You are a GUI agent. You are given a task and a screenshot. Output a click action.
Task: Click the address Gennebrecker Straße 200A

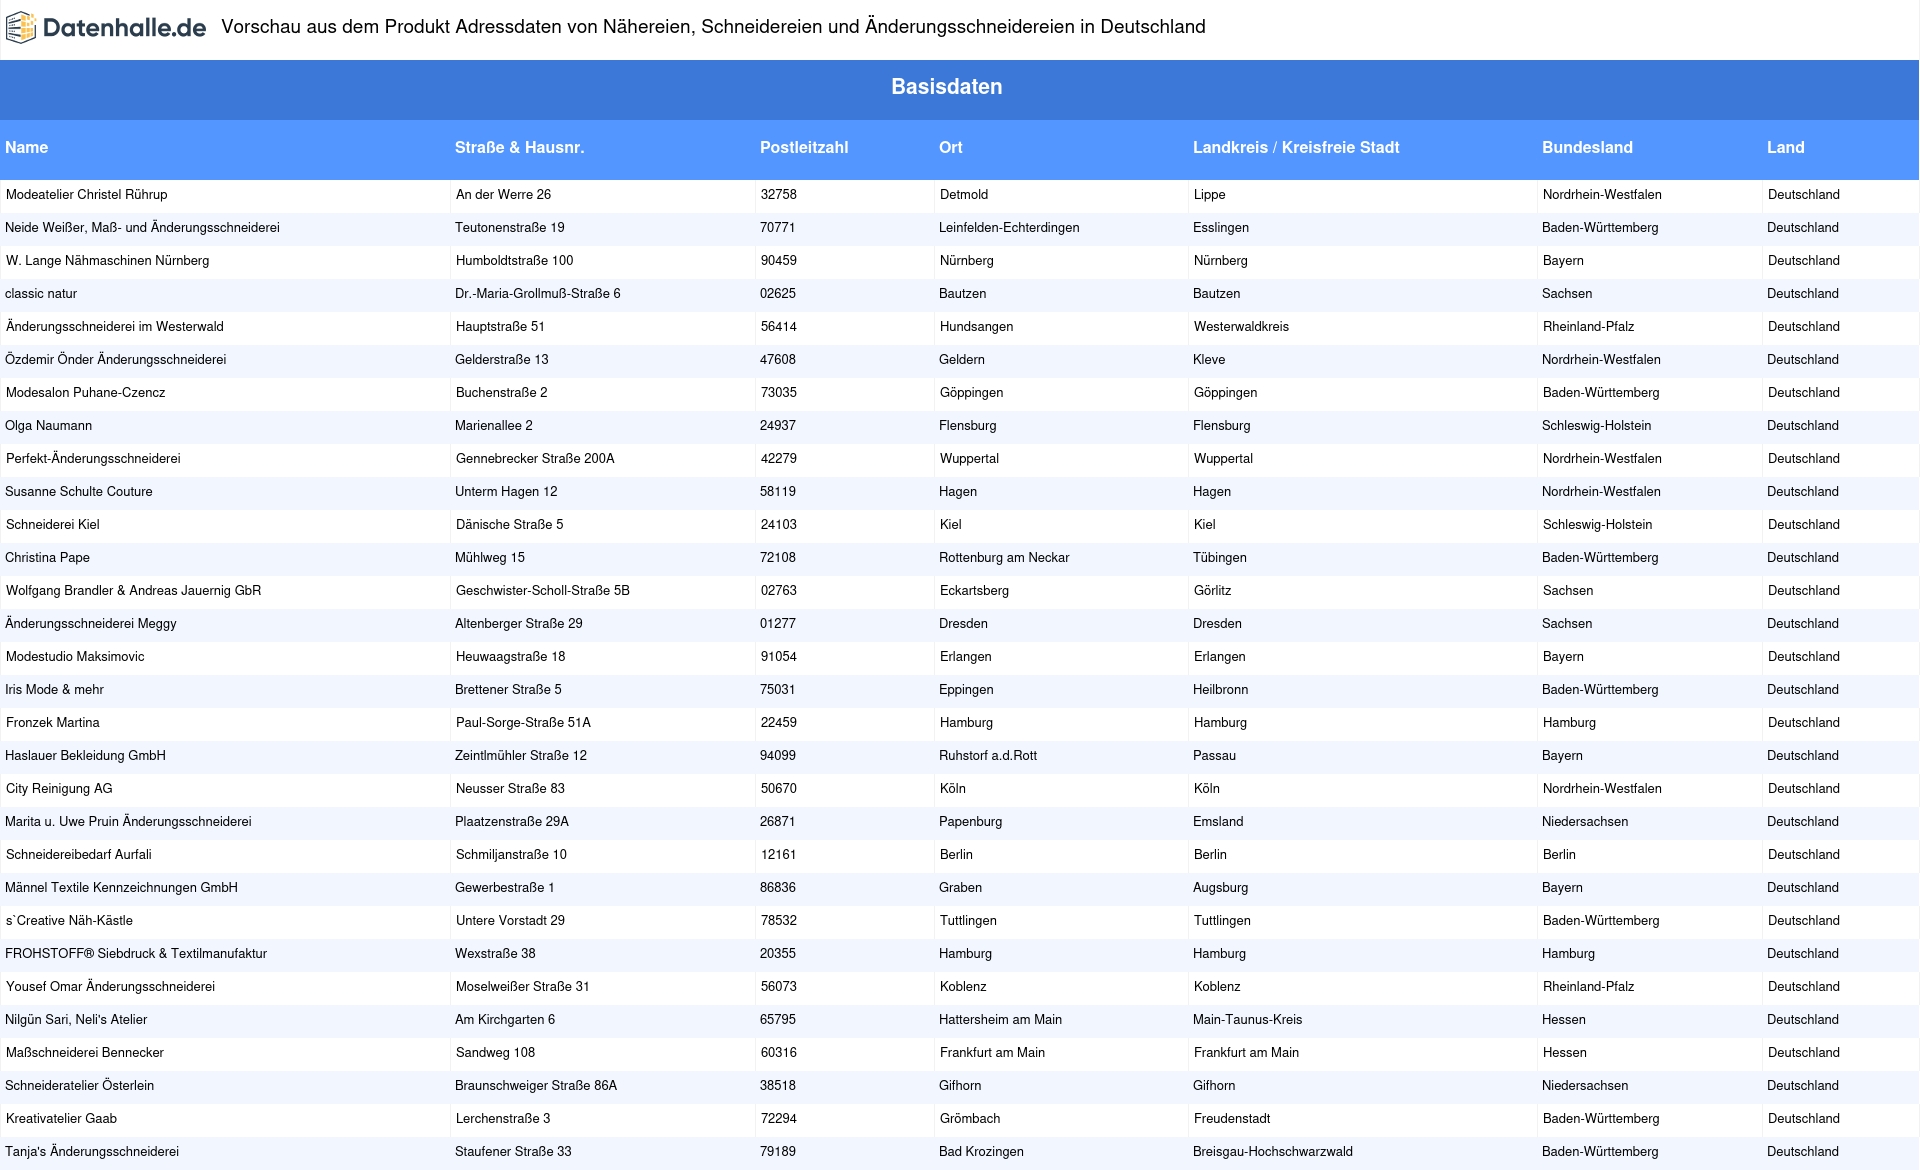535,458
